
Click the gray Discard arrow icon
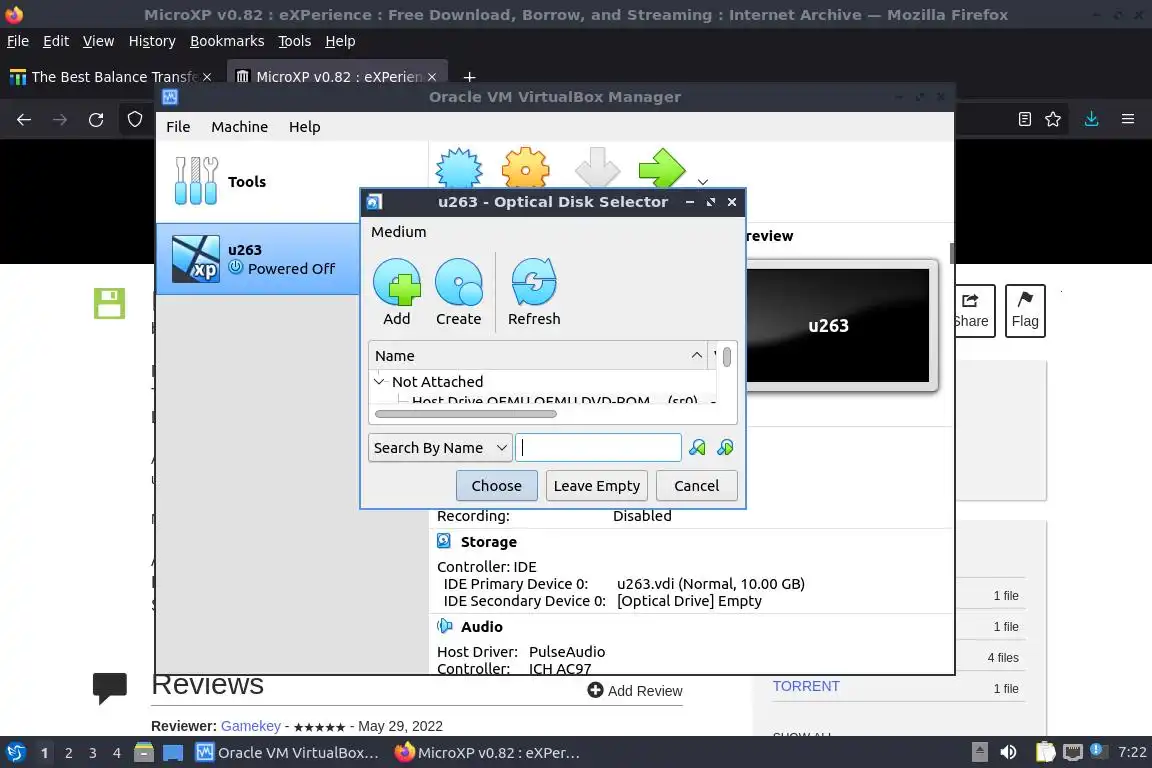coord(597,168)
